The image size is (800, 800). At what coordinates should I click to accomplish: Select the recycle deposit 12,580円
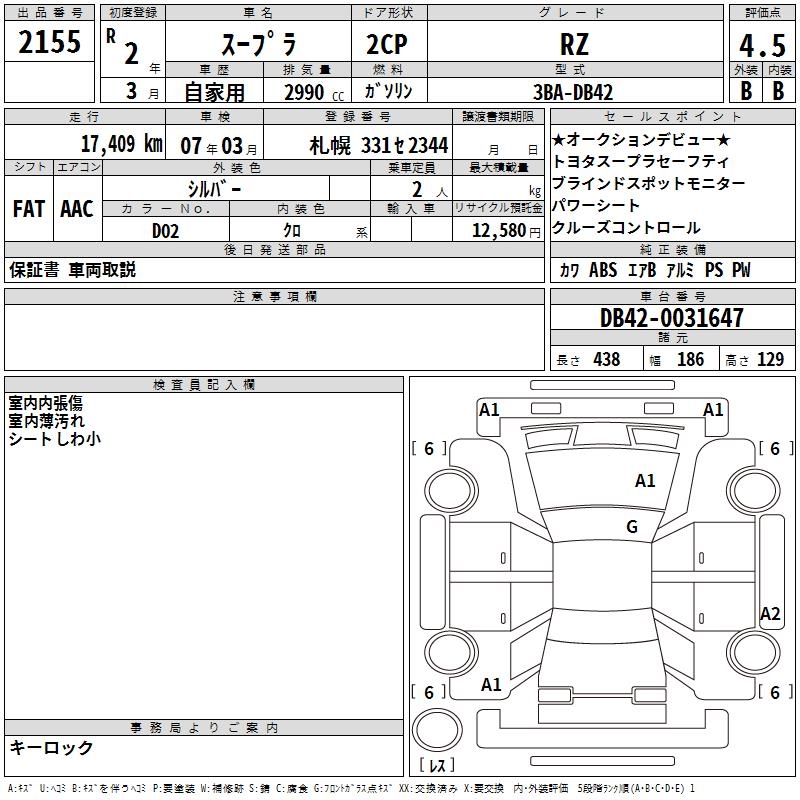[506, 231]
